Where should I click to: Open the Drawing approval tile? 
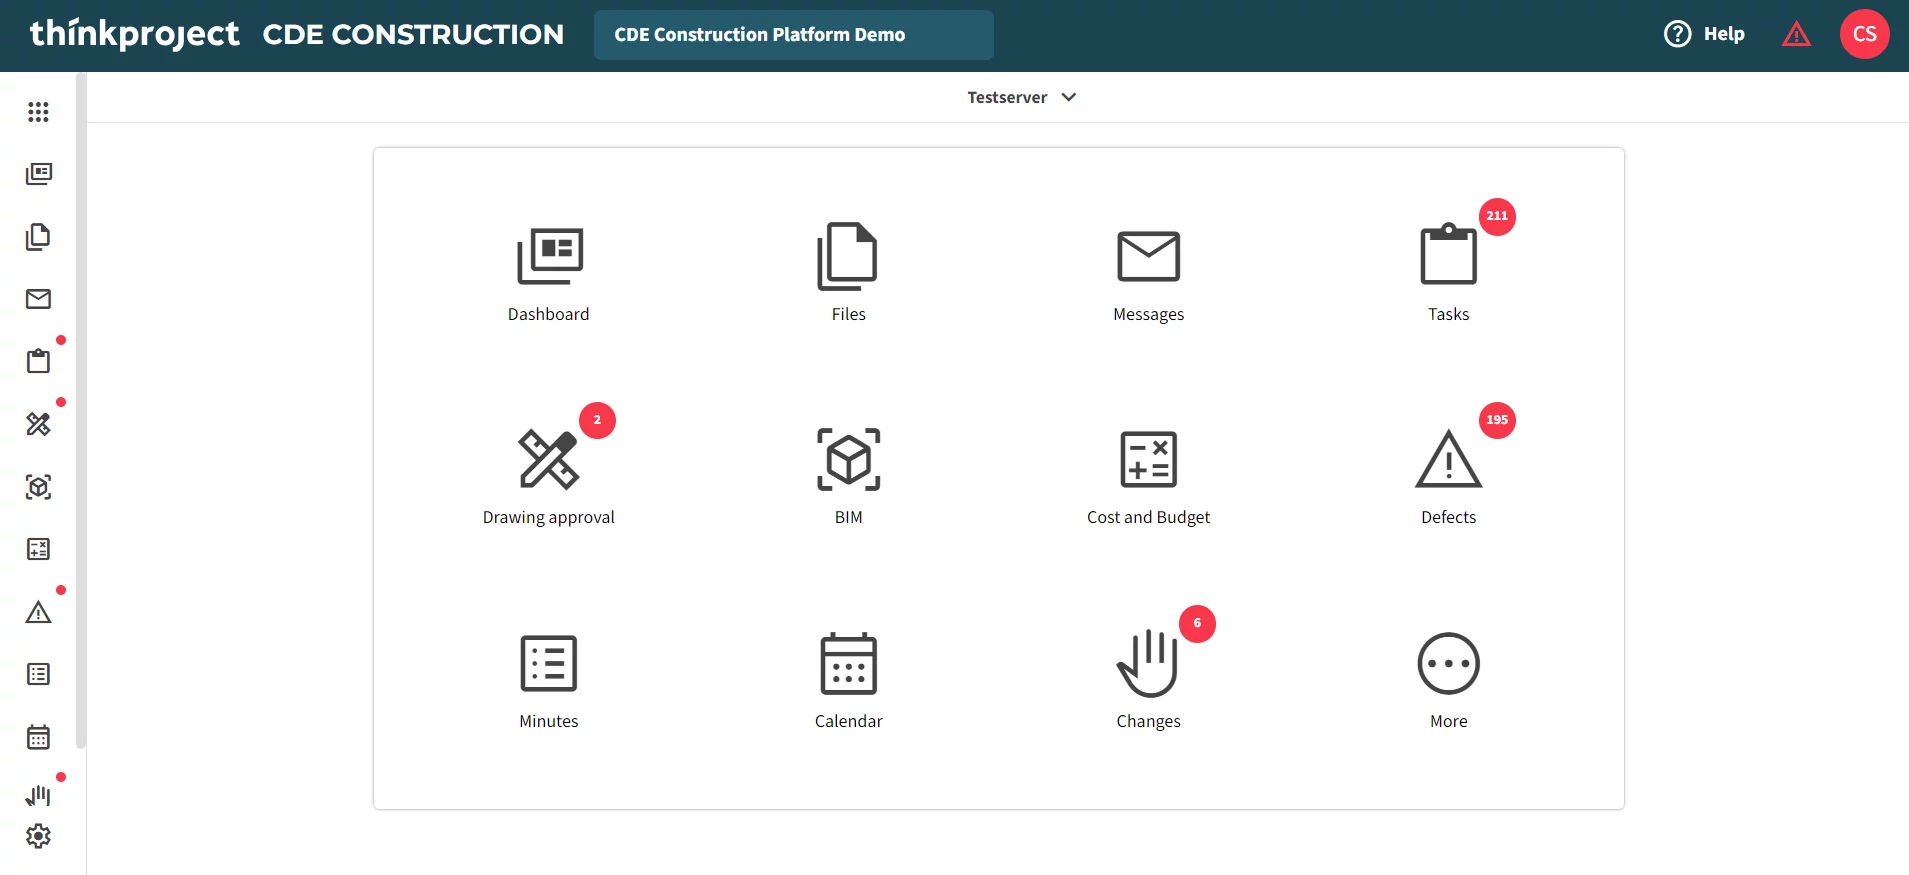click(x=548, y=475)
